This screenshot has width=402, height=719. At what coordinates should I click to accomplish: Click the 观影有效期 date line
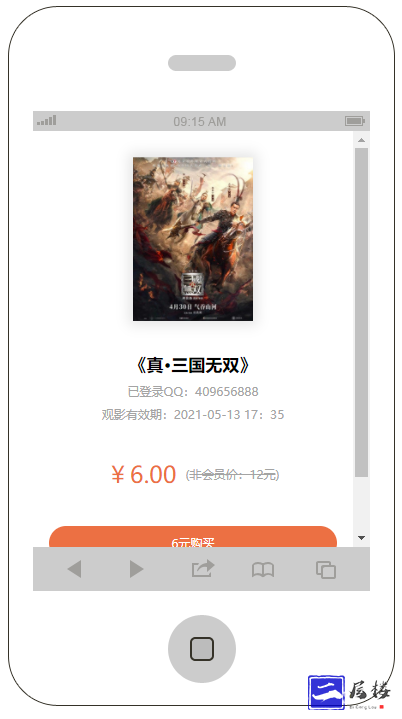(193, 415)
